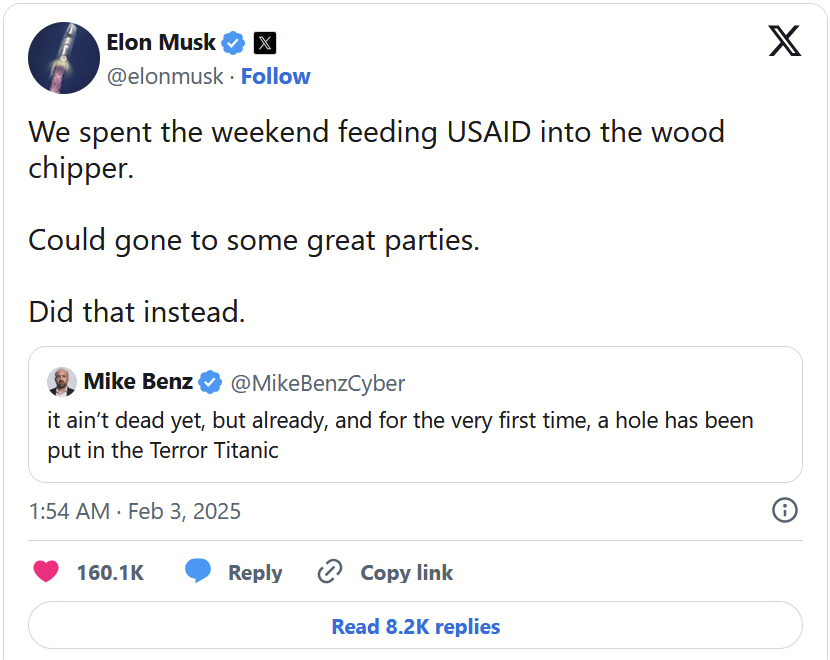Open the @elonmusk handle link

(165, 77)
